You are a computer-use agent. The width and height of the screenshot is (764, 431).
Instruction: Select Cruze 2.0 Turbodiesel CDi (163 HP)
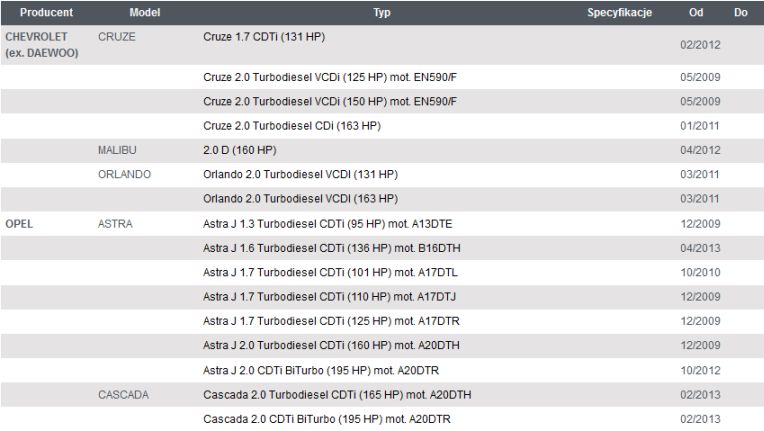click(x=292, y=126)
